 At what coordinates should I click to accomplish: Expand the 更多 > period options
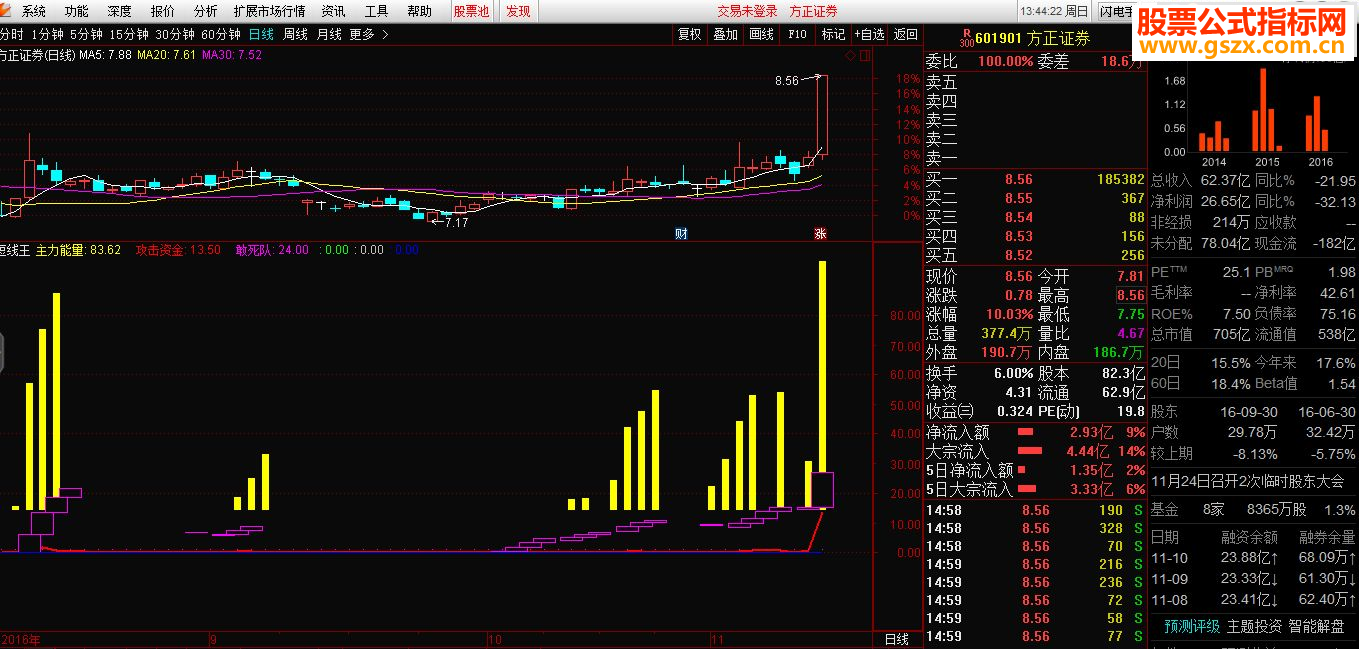point(369,34)
